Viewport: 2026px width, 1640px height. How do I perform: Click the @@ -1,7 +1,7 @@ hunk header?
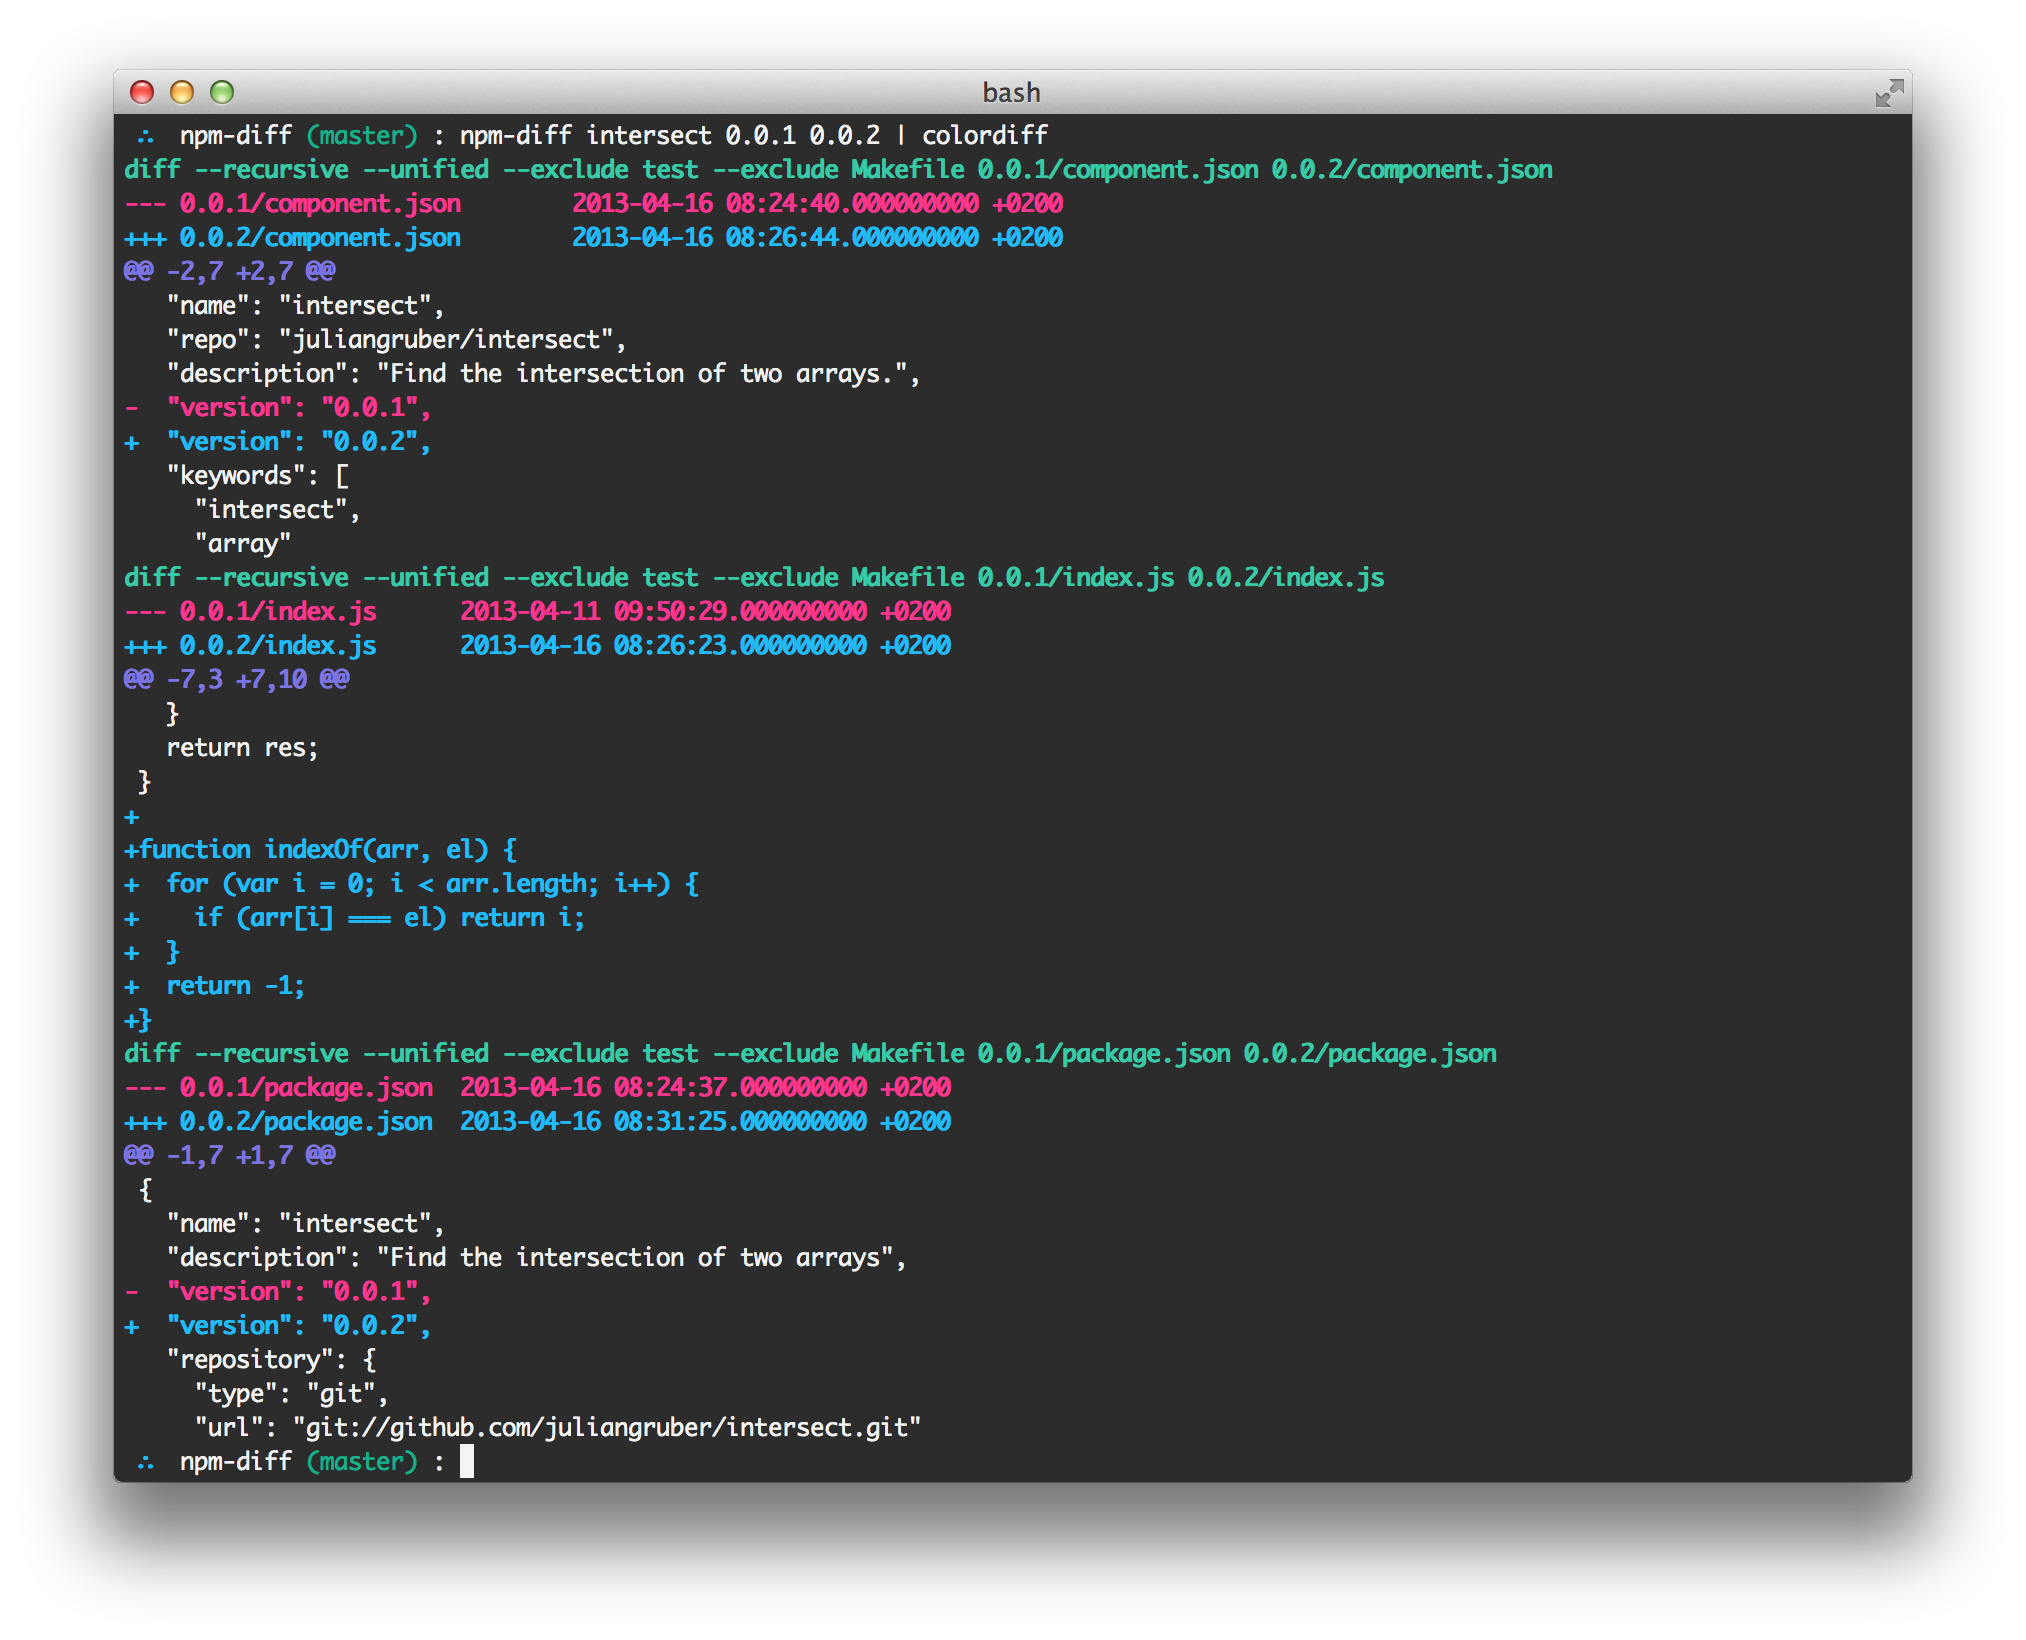pos(230,1155)
